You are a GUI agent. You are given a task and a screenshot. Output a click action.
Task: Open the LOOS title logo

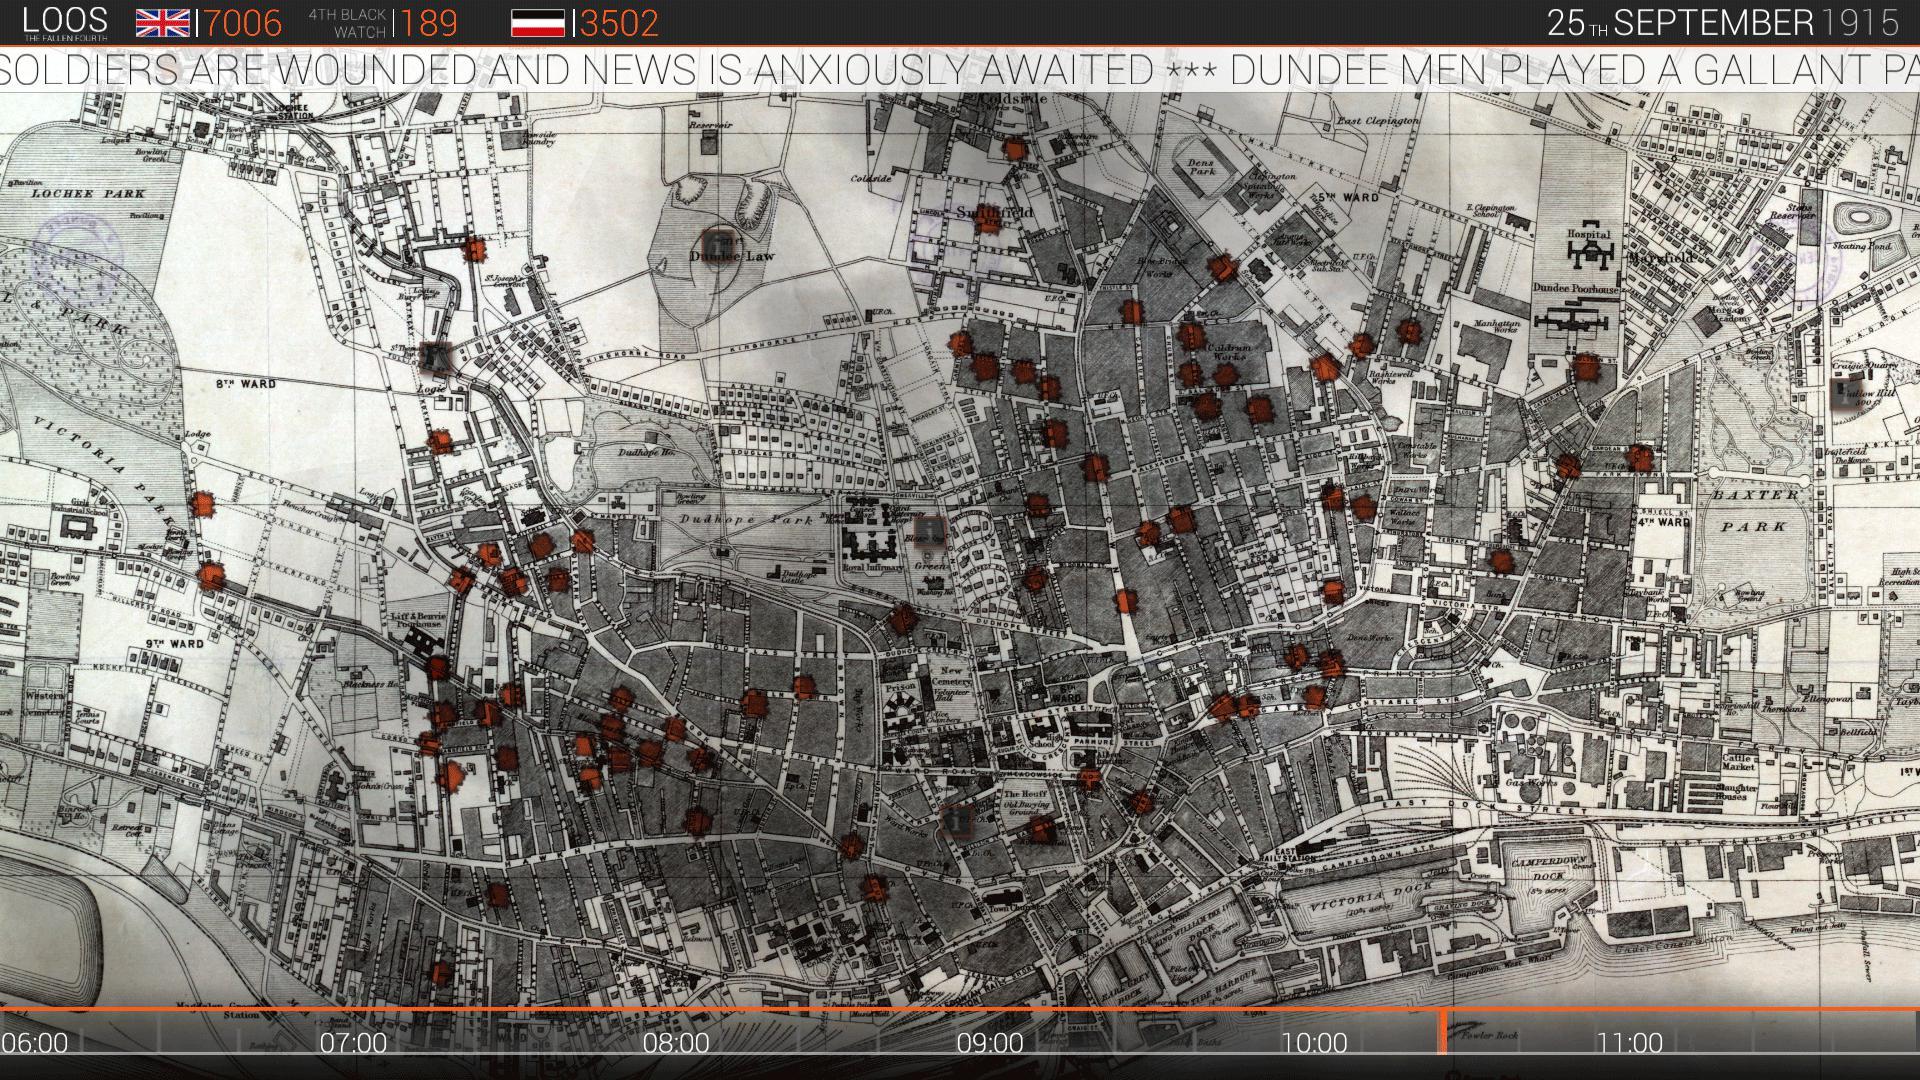(65, 22)
